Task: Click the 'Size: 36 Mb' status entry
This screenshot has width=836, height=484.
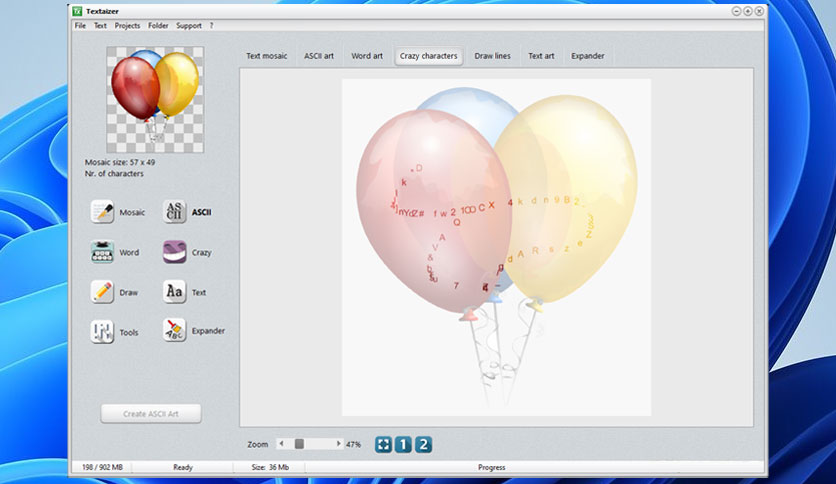Action: tap(270, 467)
